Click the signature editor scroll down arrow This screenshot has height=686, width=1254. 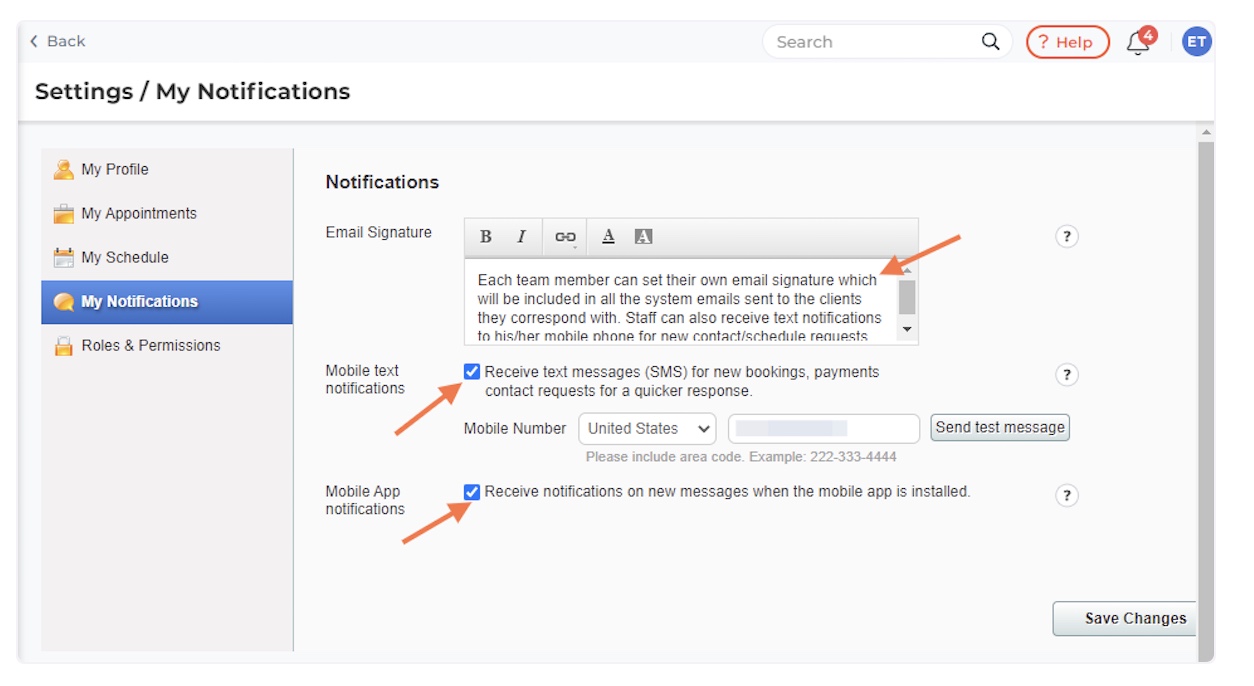pos(907,329)
